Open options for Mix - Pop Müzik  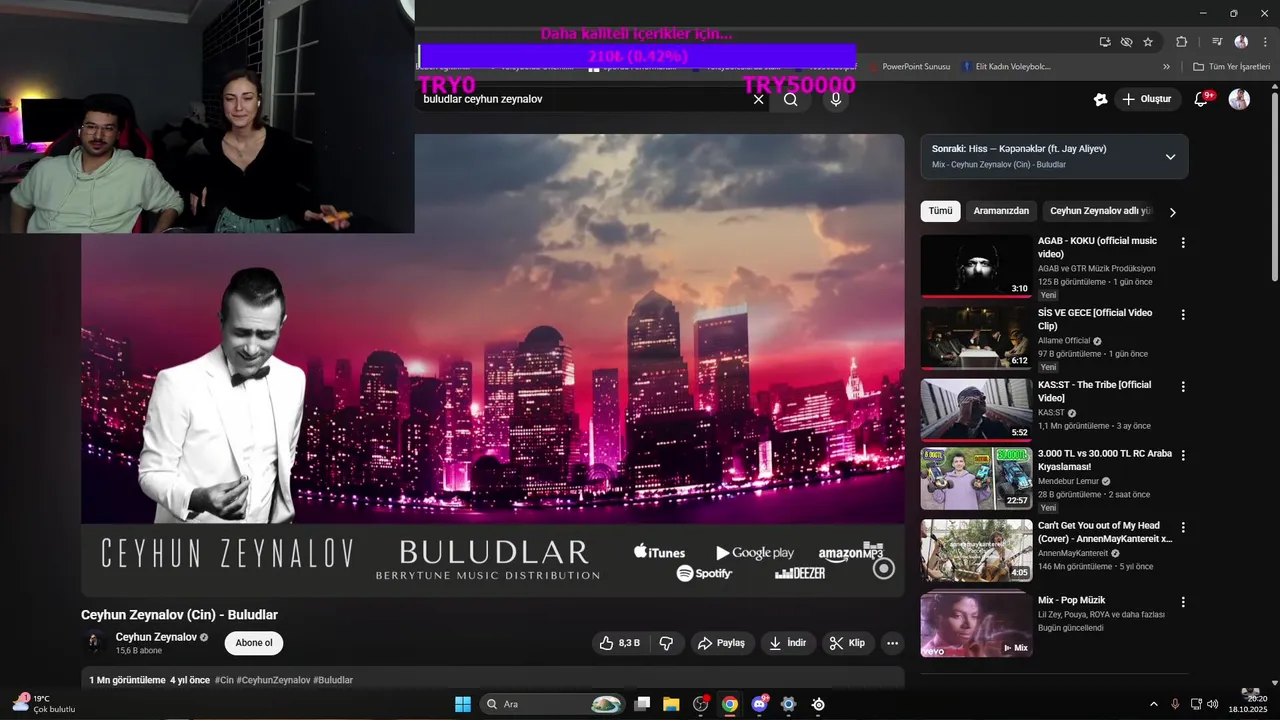1183,603
